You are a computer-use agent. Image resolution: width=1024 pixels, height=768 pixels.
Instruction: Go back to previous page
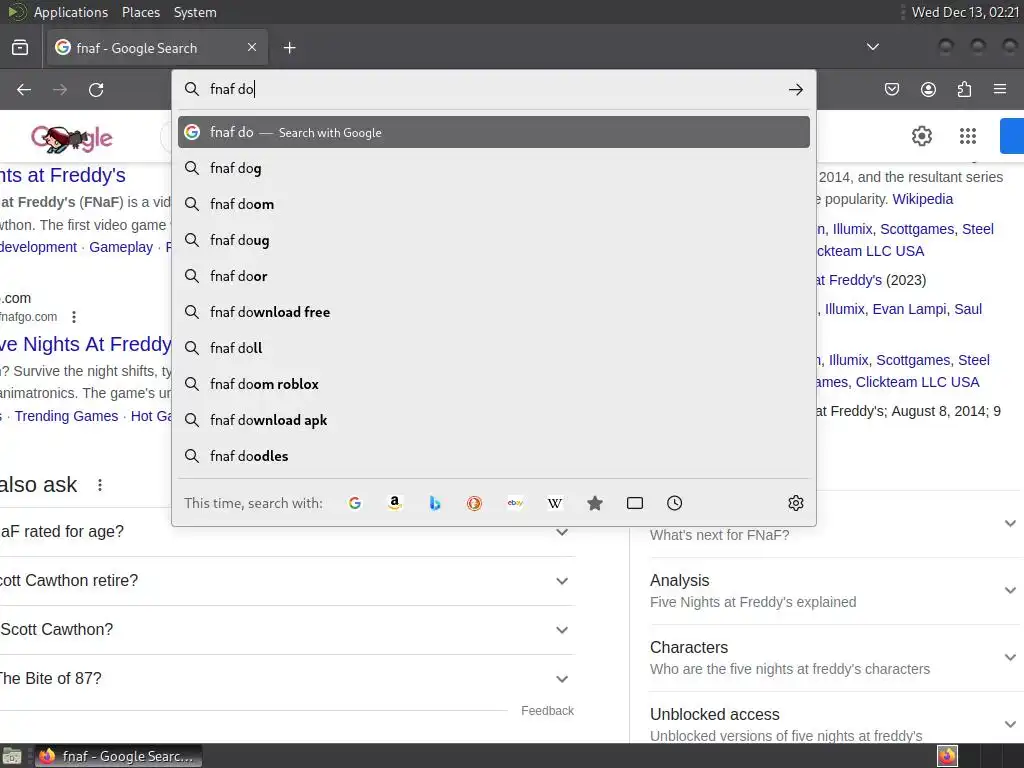click(x=24, y=89)
